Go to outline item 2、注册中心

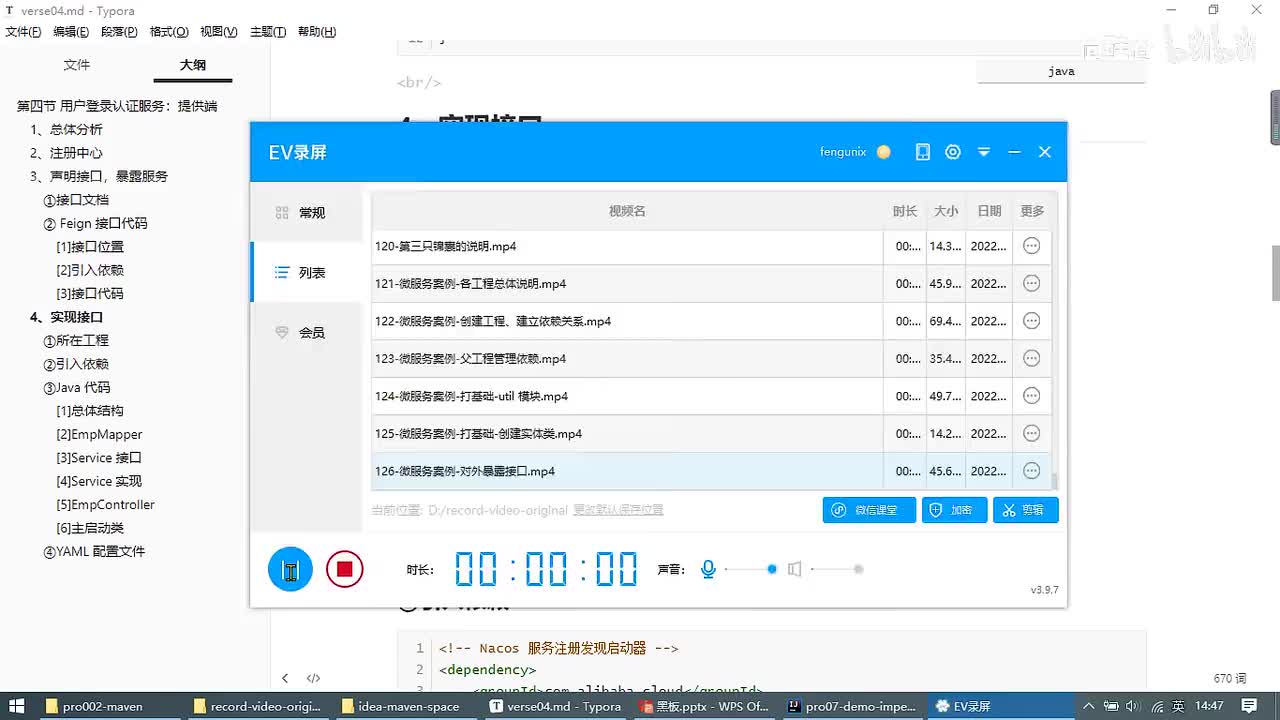pyautogui.click(x=66, y=153)
